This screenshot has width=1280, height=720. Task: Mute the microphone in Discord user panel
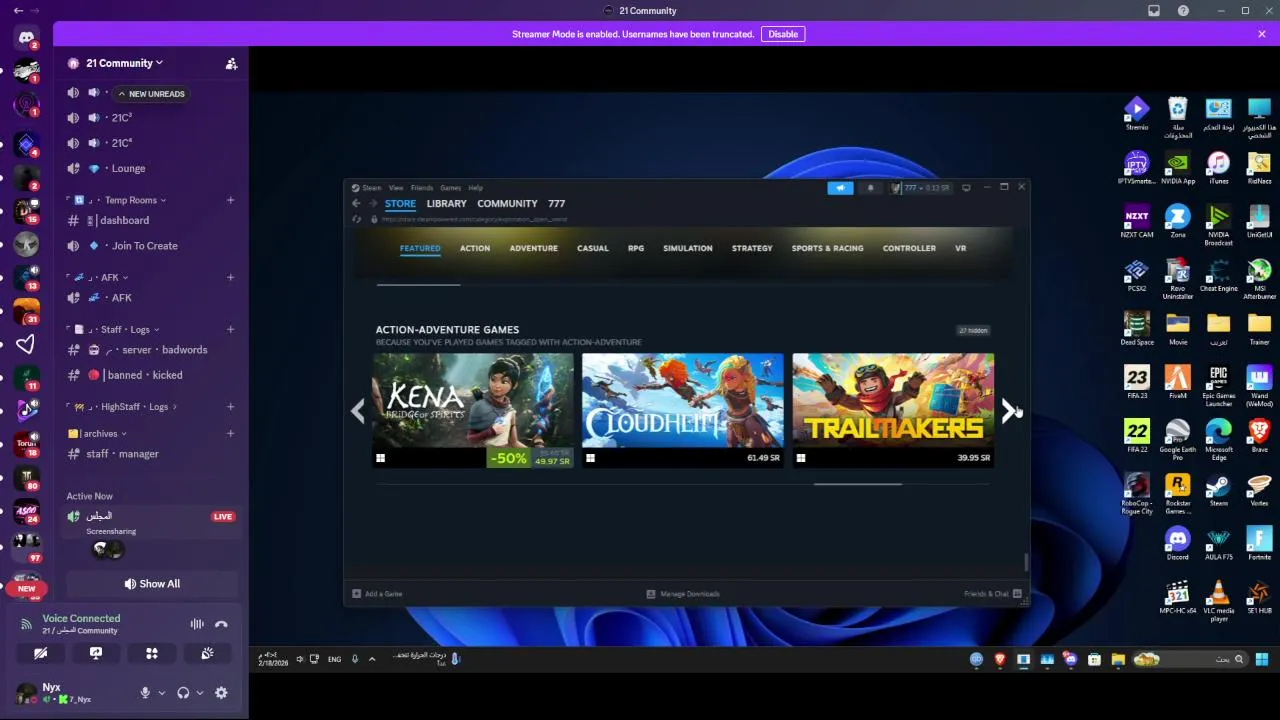(145, 693)
